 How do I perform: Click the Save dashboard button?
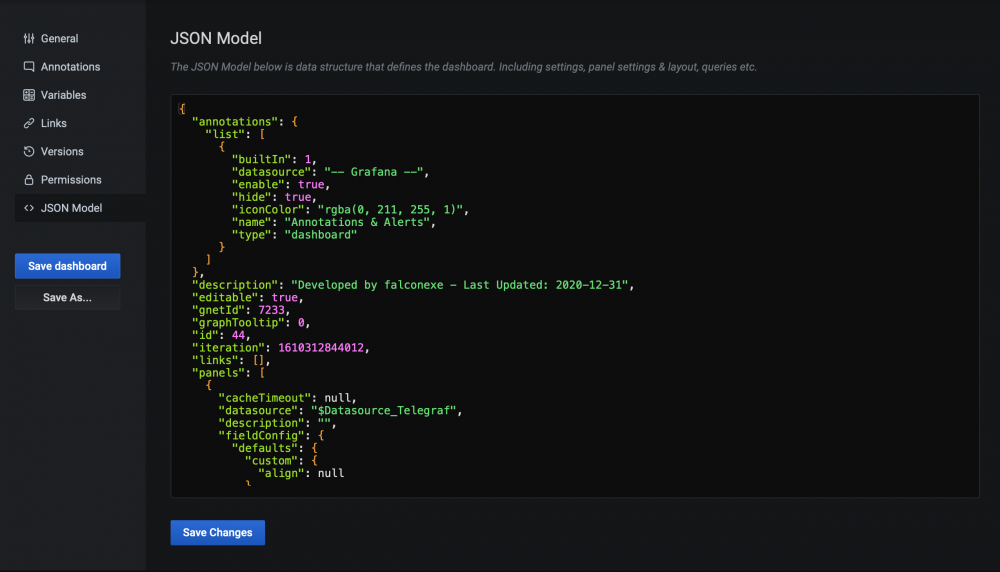[68, 266]
